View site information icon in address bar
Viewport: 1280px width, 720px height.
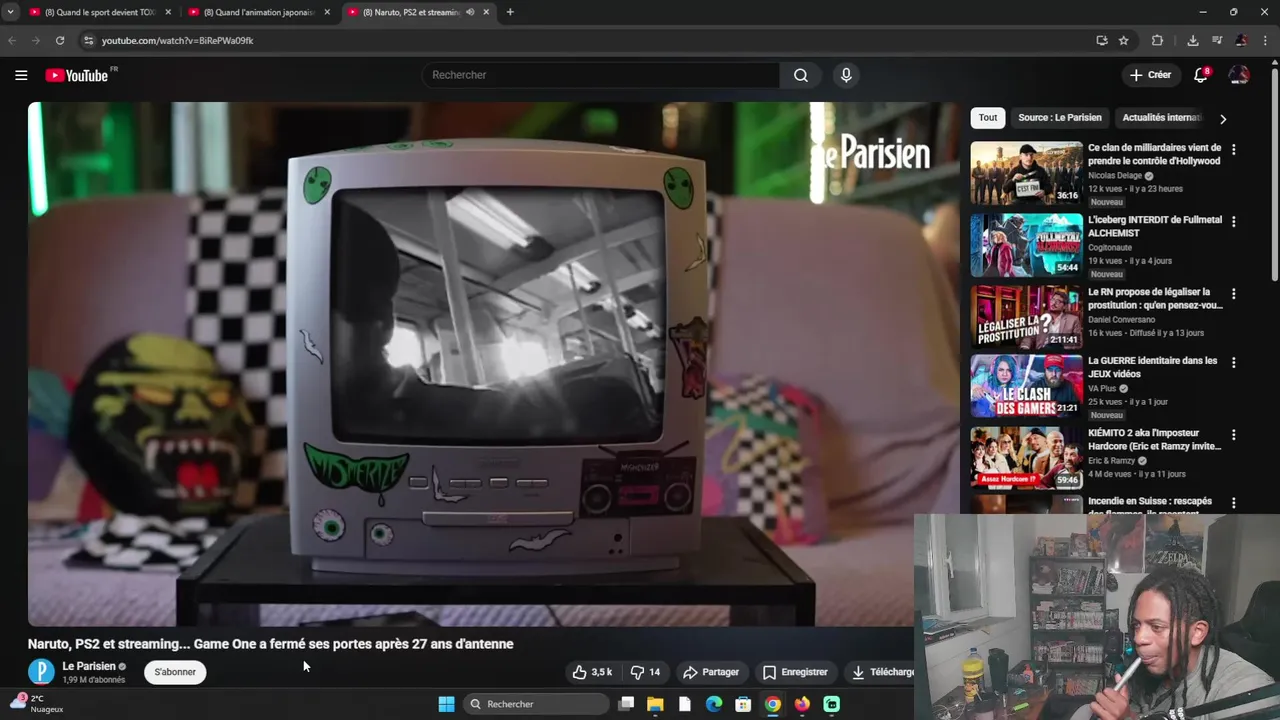pos(88,40)
